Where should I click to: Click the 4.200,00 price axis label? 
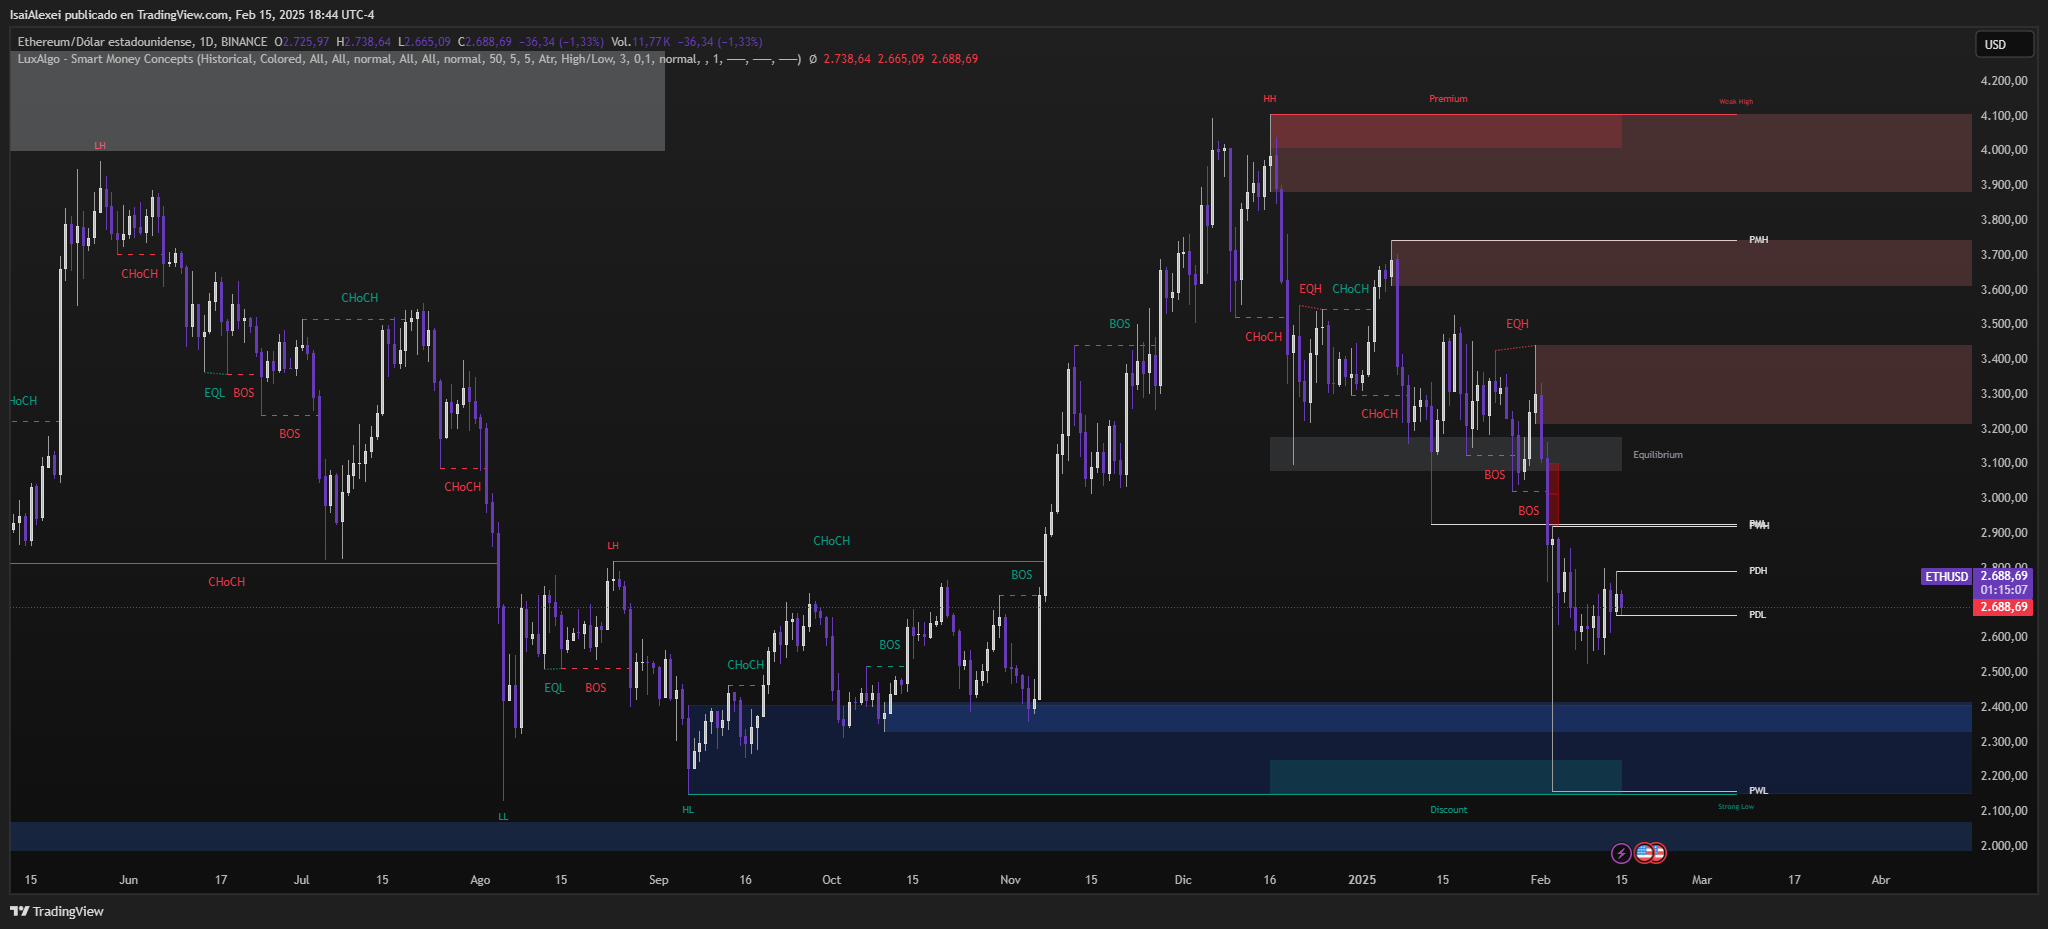coord(2004,81)
